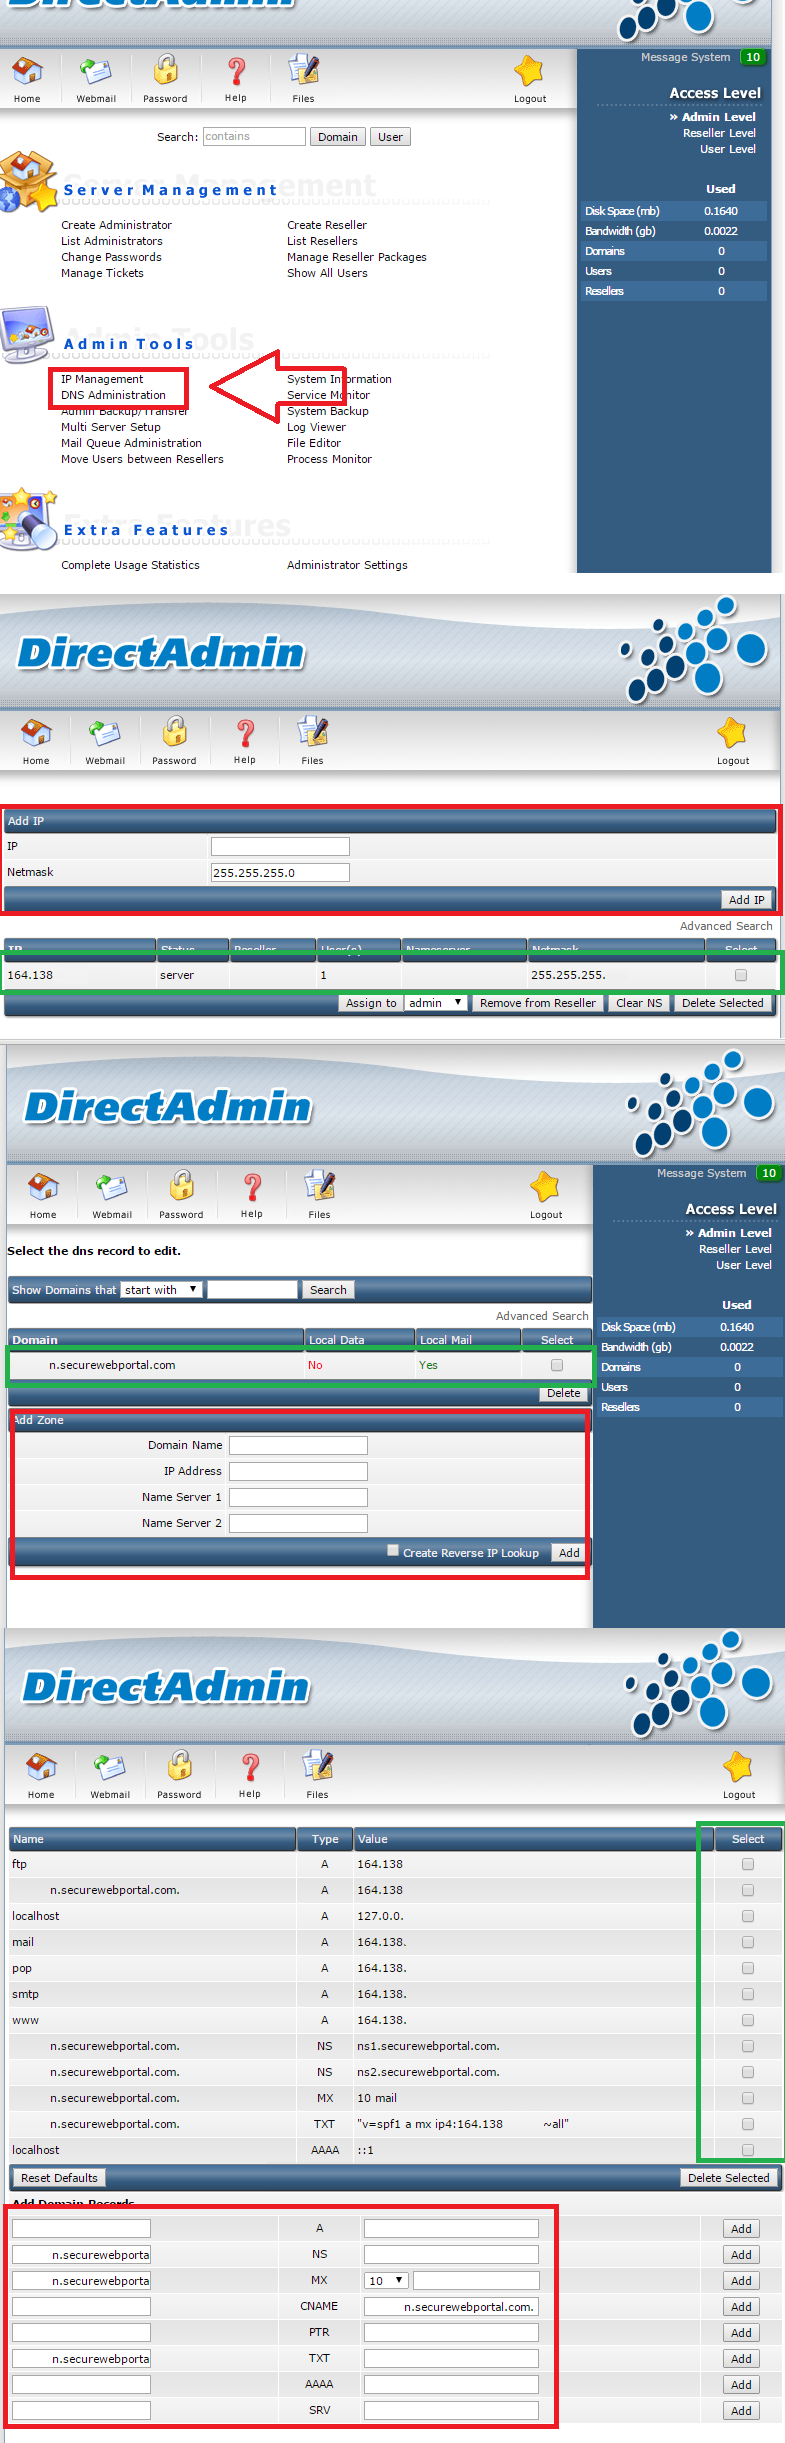Click Password padlock icon on DNS records screen
Image resolution: width=785 pixels, height=2443 pixels.
click(180, 1766)
